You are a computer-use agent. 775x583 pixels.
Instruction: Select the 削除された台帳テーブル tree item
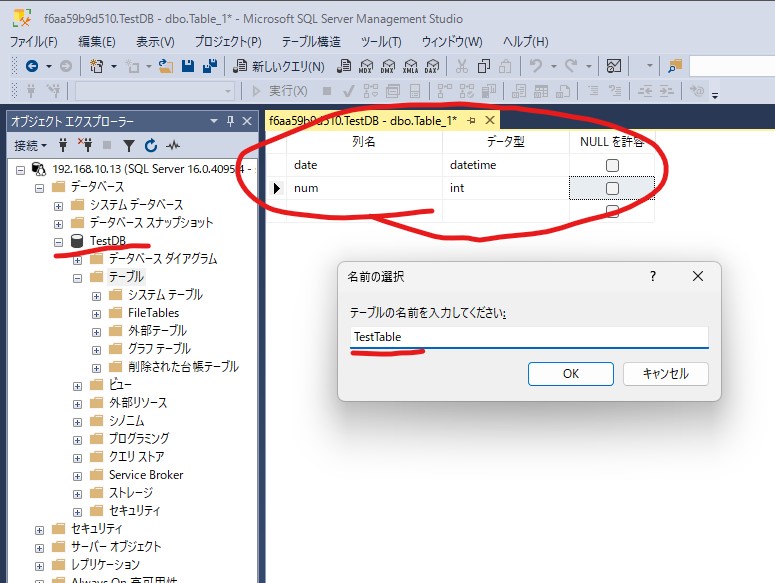click(183, 367)
